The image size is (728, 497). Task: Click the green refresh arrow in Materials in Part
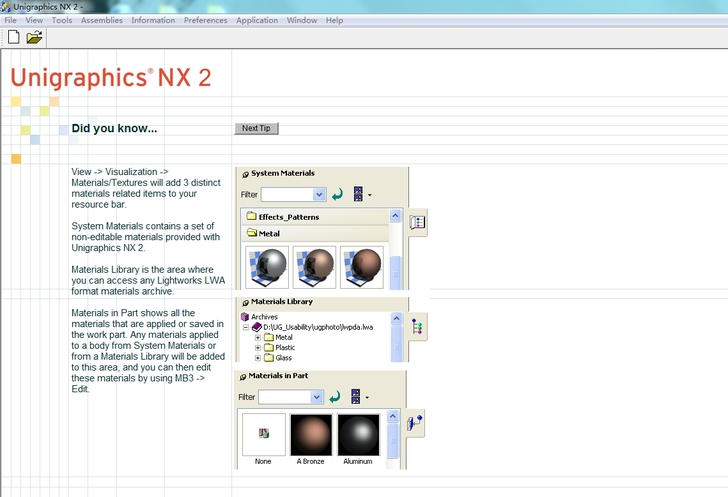pos(335,397)
